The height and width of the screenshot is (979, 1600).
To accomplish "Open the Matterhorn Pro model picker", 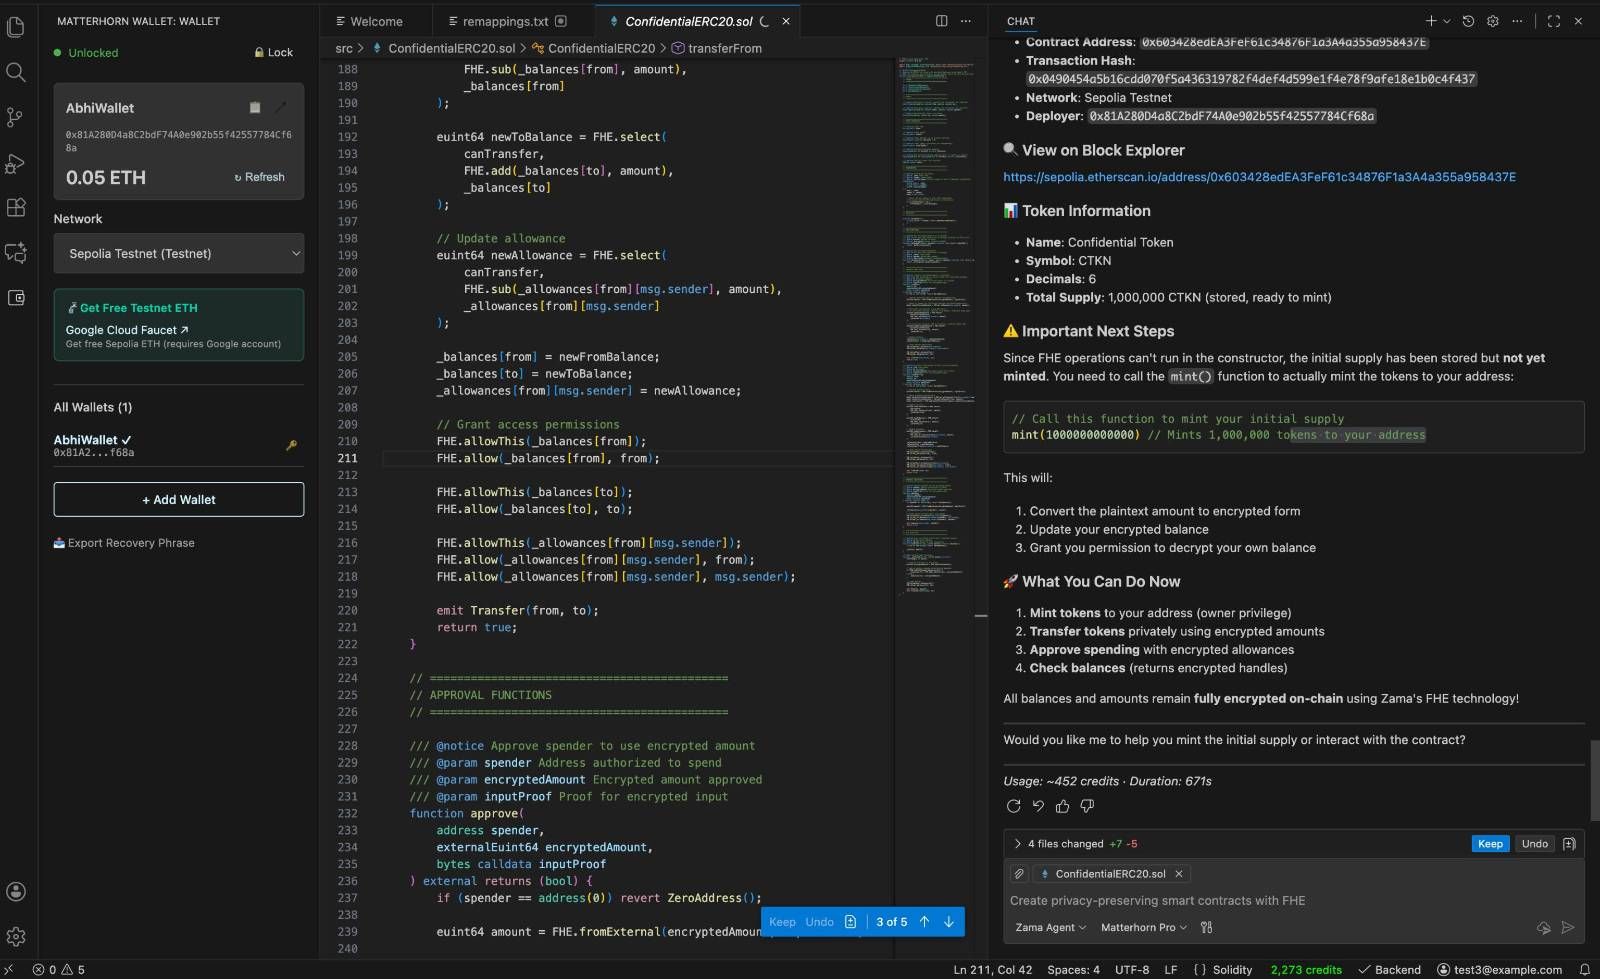I will (x=1143, y=928).
